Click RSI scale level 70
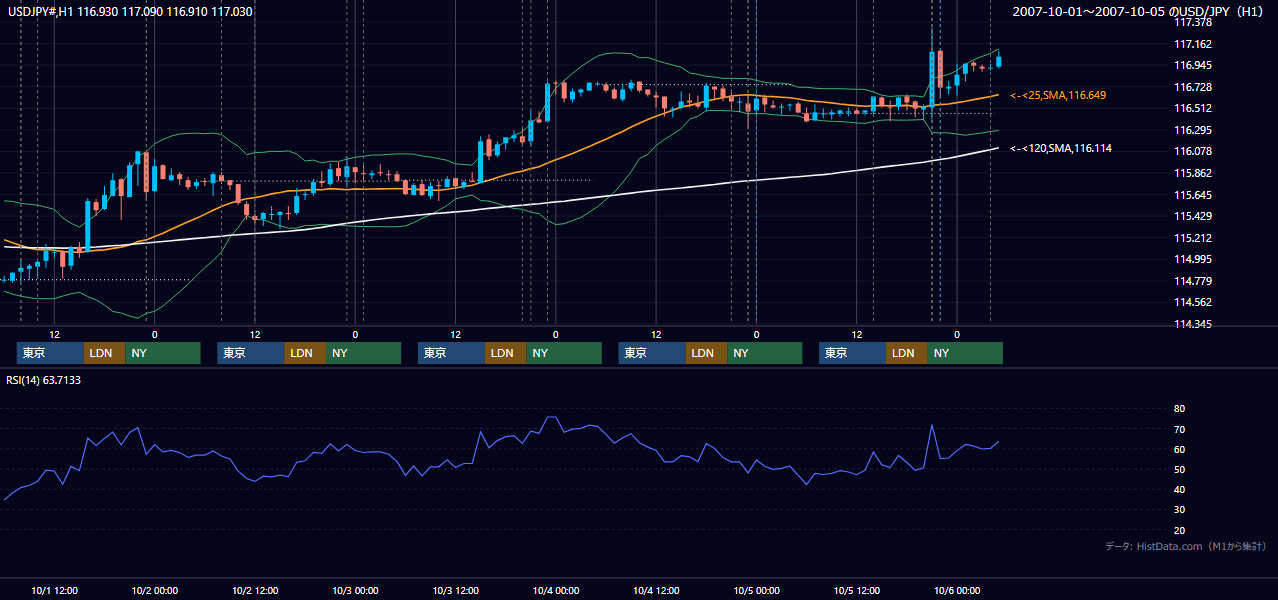The width and height of the screenshot is (1278, 600). [x=1179, y=429]
